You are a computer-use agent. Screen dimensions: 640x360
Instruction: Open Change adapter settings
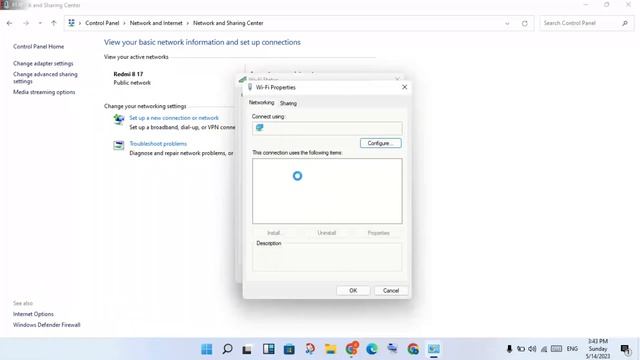click(x=43, y=64)
